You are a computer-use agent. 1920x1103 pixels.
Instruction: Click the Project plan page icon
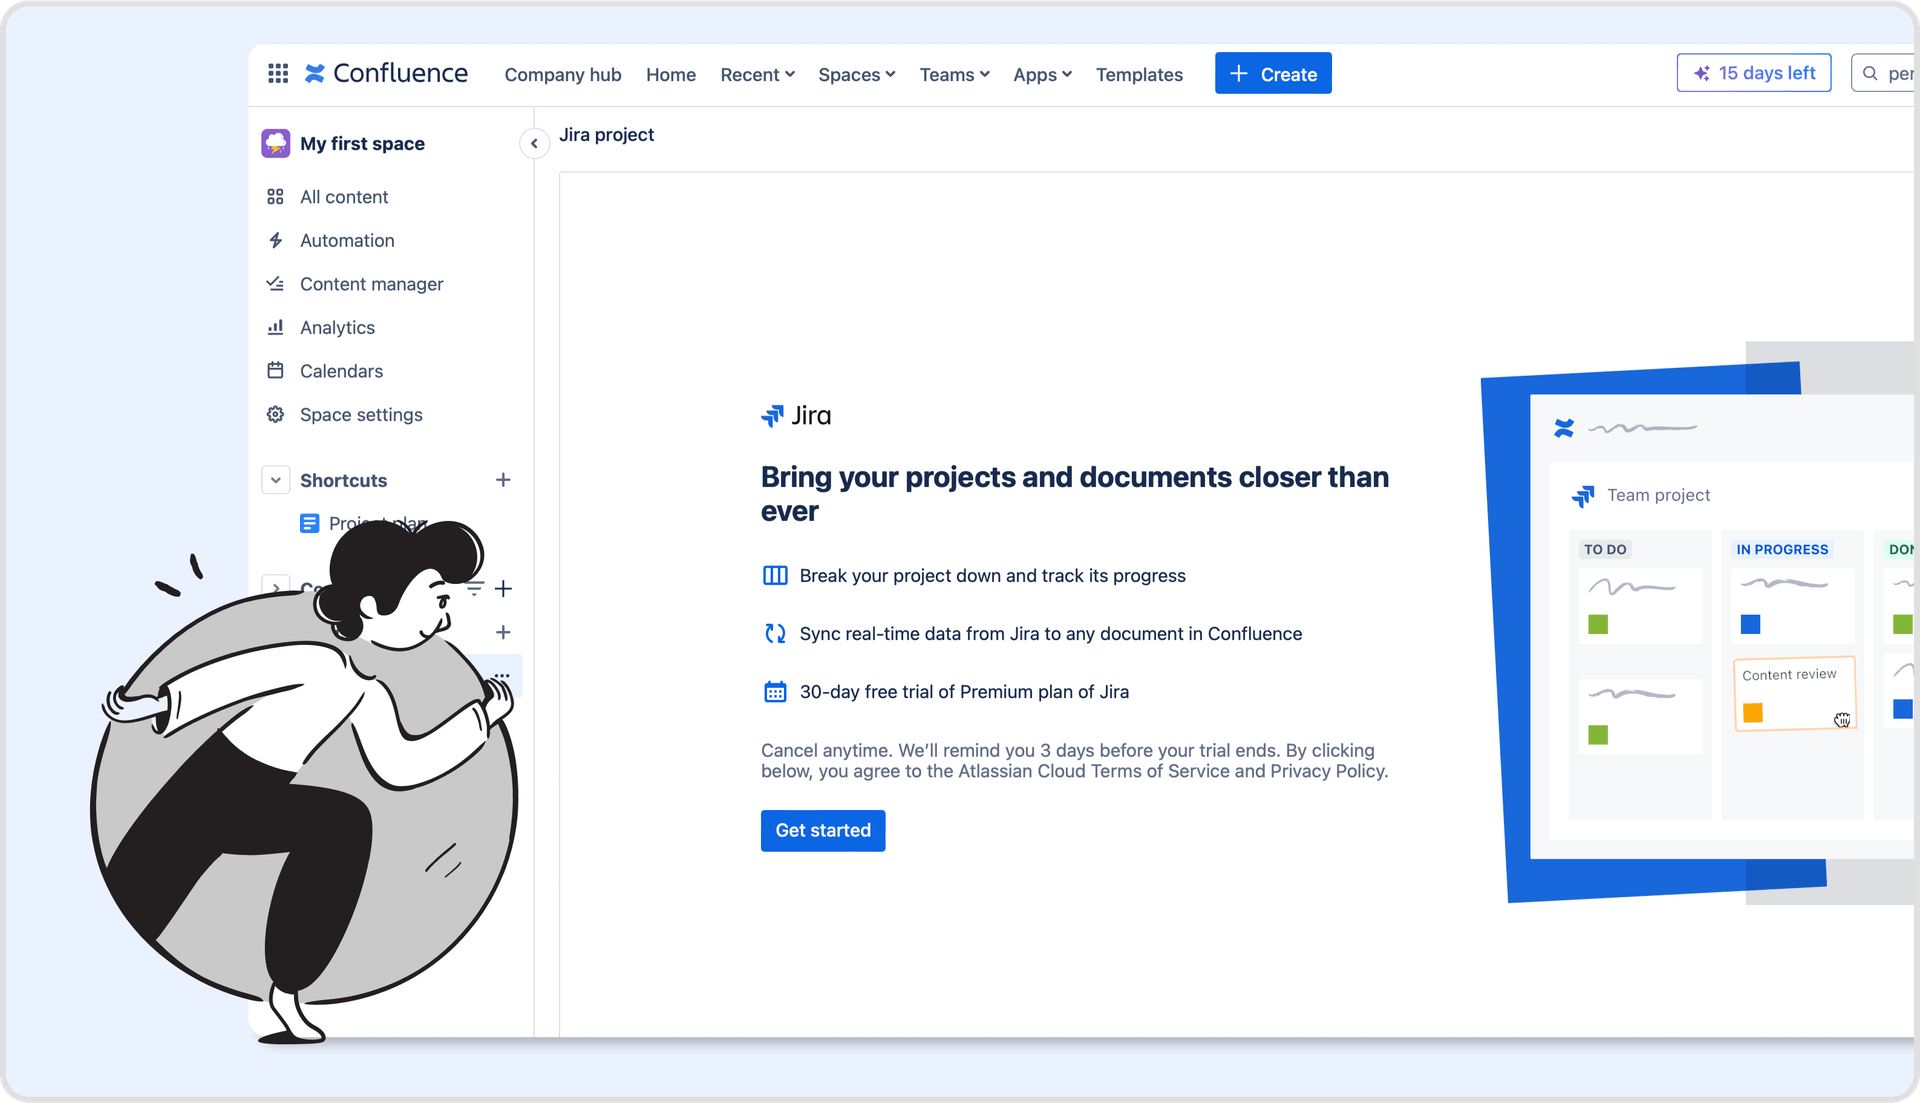310,523
